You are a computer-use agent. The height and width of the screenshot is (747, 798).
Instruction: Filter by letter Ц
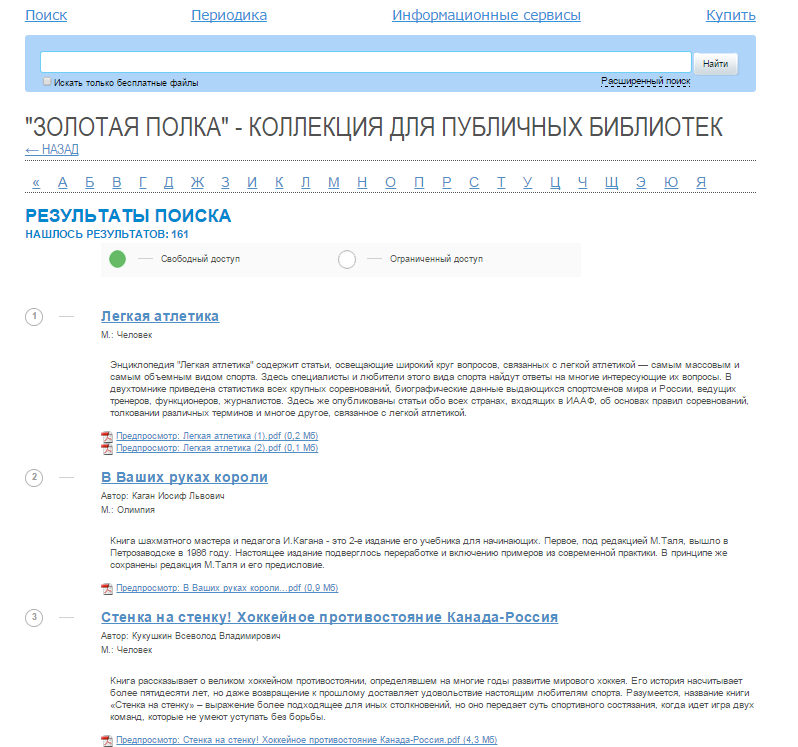[x=555, y=182]
